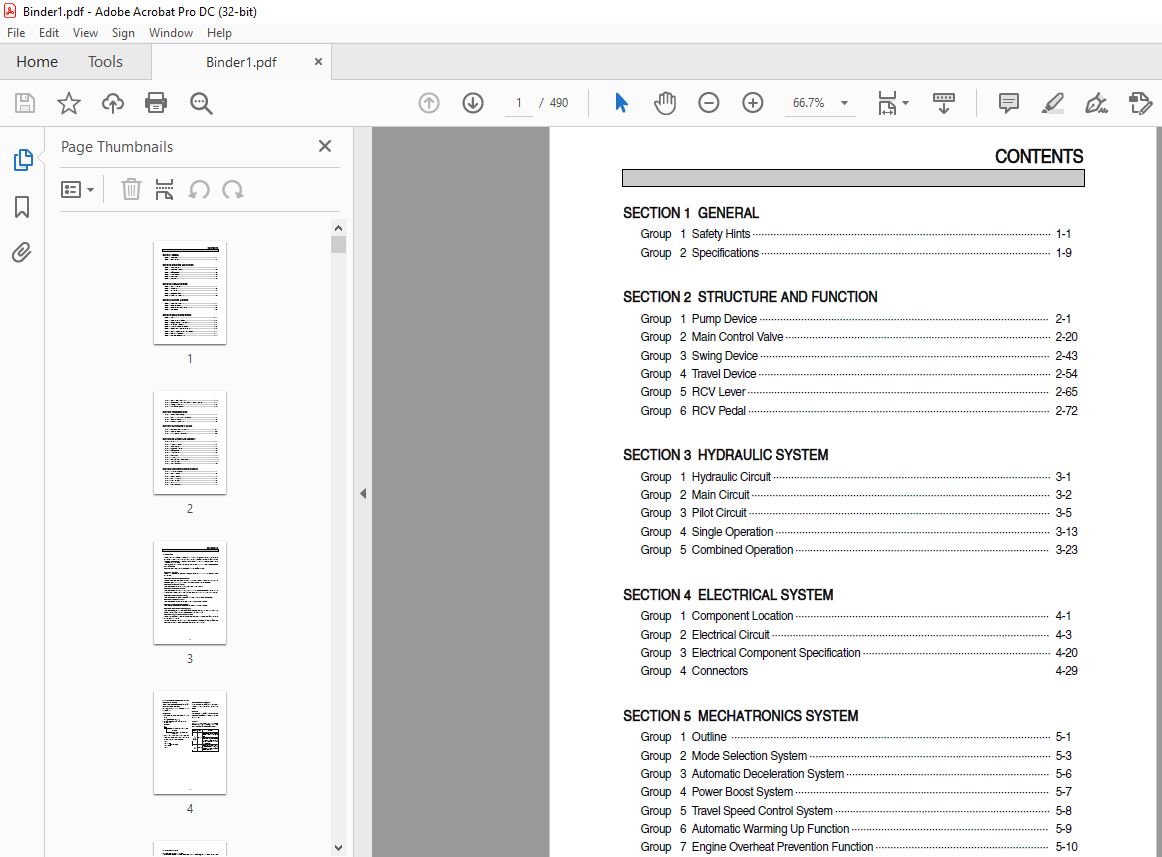Select page 3 thumbnail

tap(190, 592)
